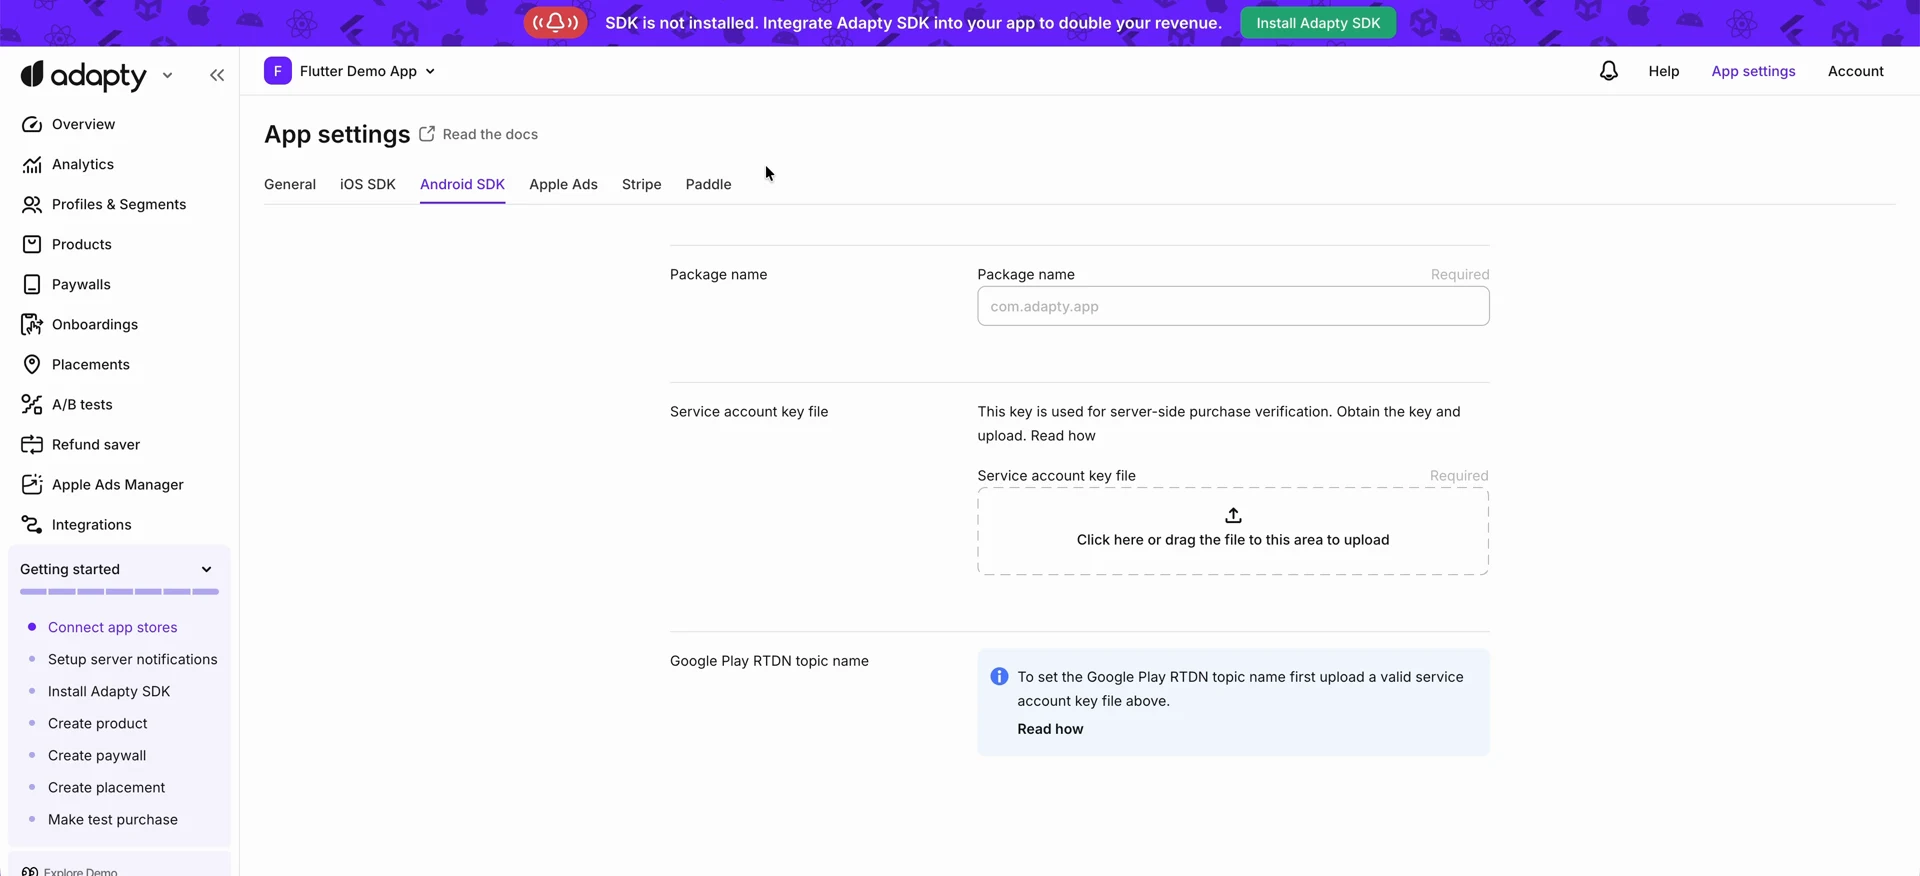Open Refund saver in the sidebar
The image size is (1920, 876).
(96, 444)
